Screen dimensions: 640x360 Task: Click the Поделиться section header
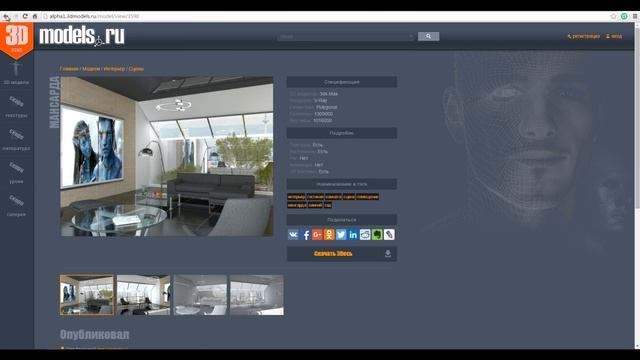342,220
